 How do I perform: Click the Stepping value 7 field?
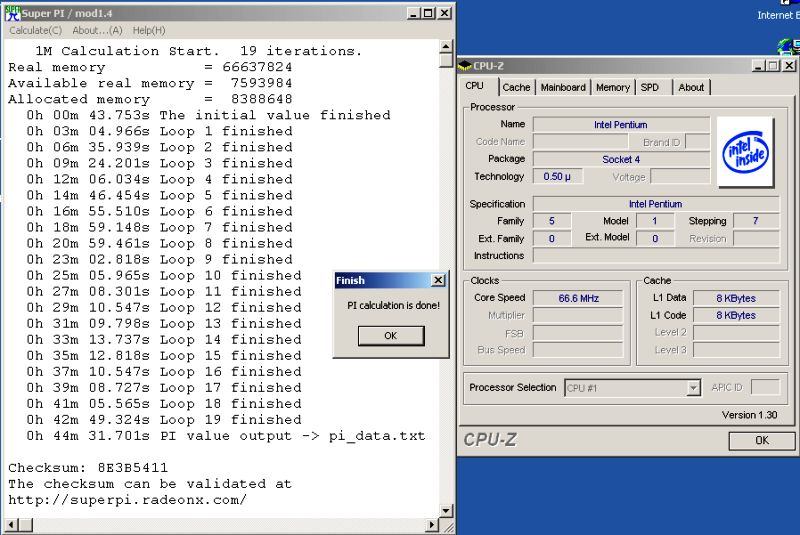756,221
